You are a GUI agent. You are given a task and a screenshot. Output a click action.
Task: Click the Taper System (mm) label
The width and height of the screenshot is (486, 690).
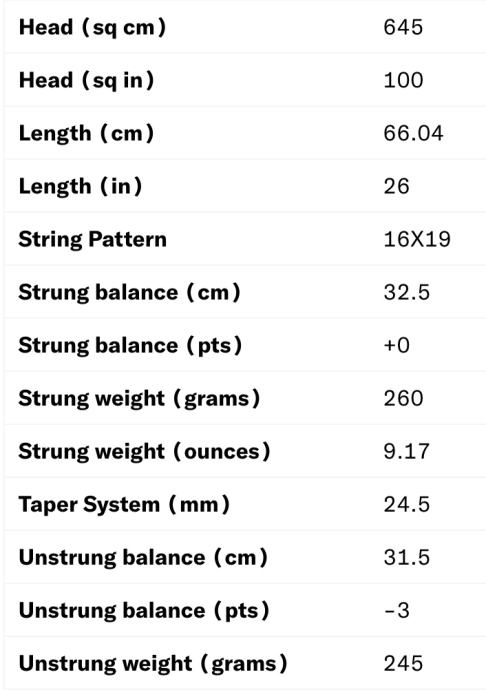[x=124, y=505]
